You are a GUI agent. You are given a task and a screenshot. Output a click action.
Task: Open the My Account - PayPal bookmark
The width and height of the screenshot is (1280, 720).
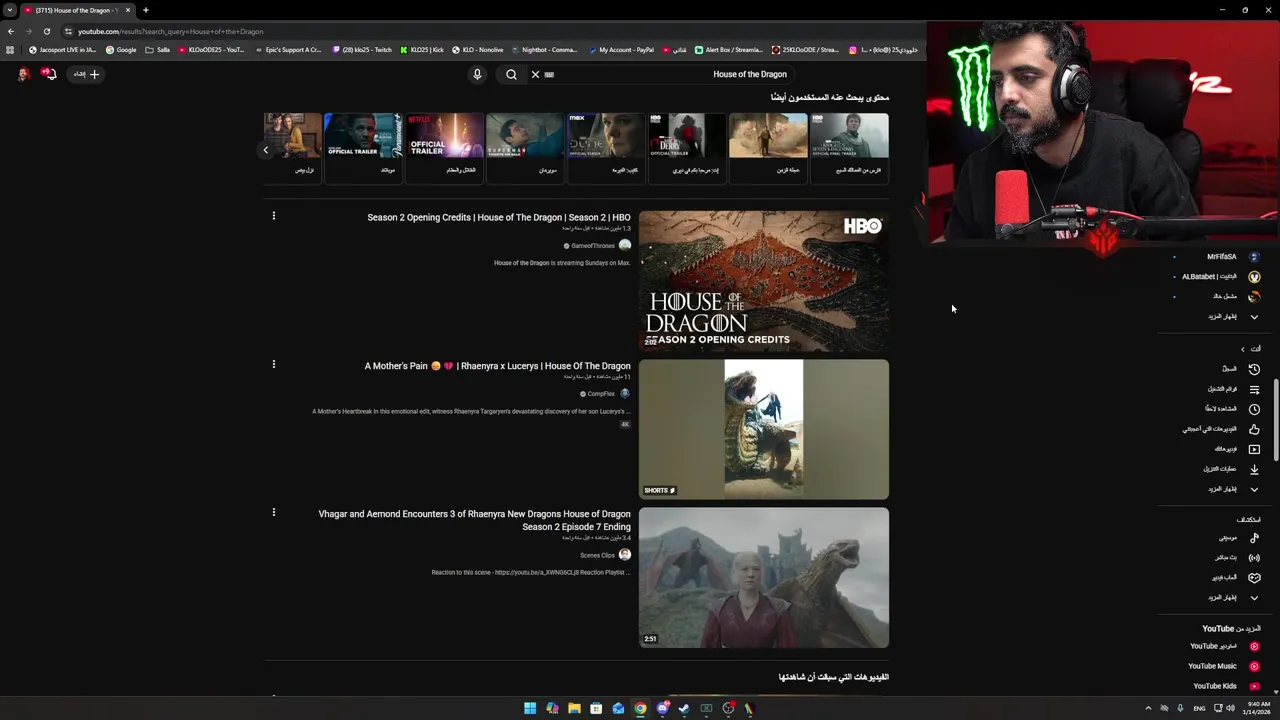point(621,50)
